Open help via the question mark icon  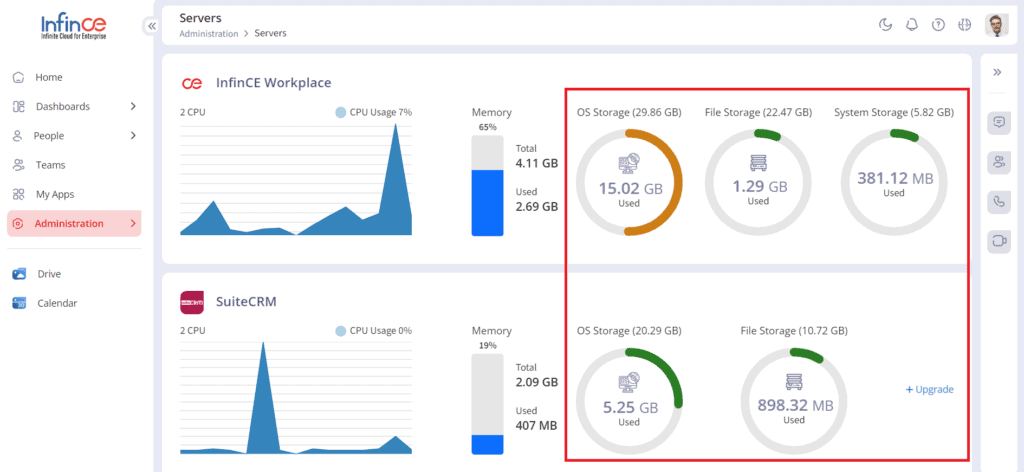coord(938,25)
